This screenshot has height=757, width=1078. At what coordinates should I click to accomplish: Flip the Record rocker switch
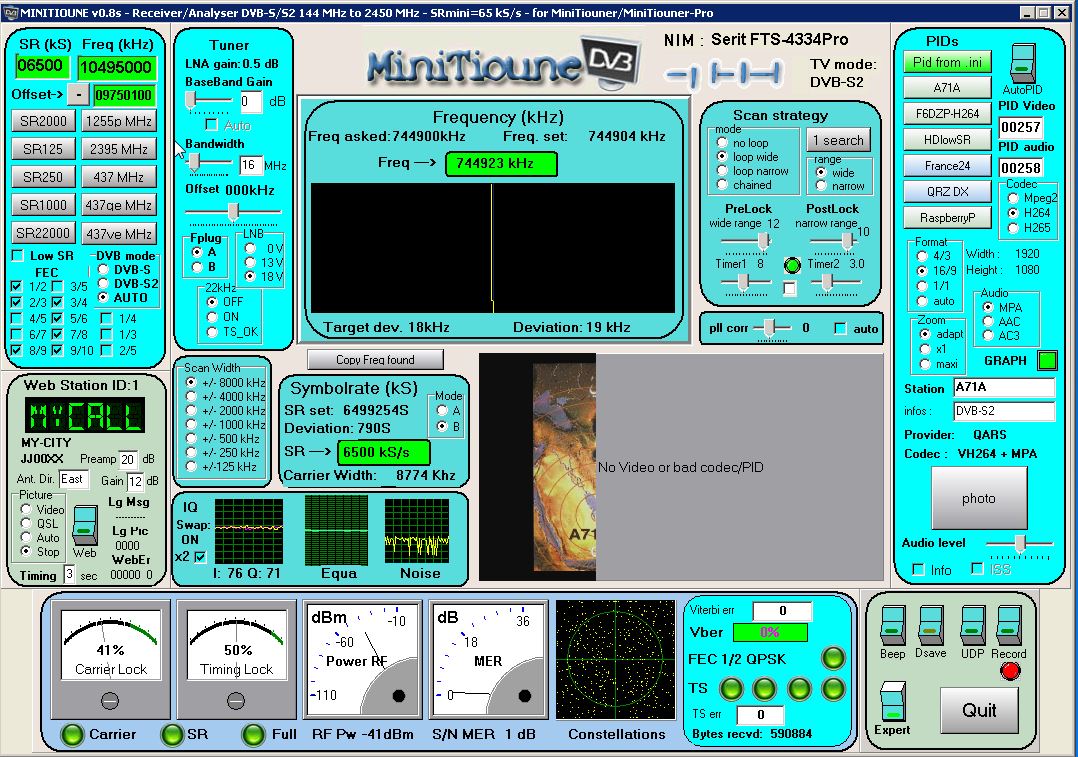point(1009,625)
